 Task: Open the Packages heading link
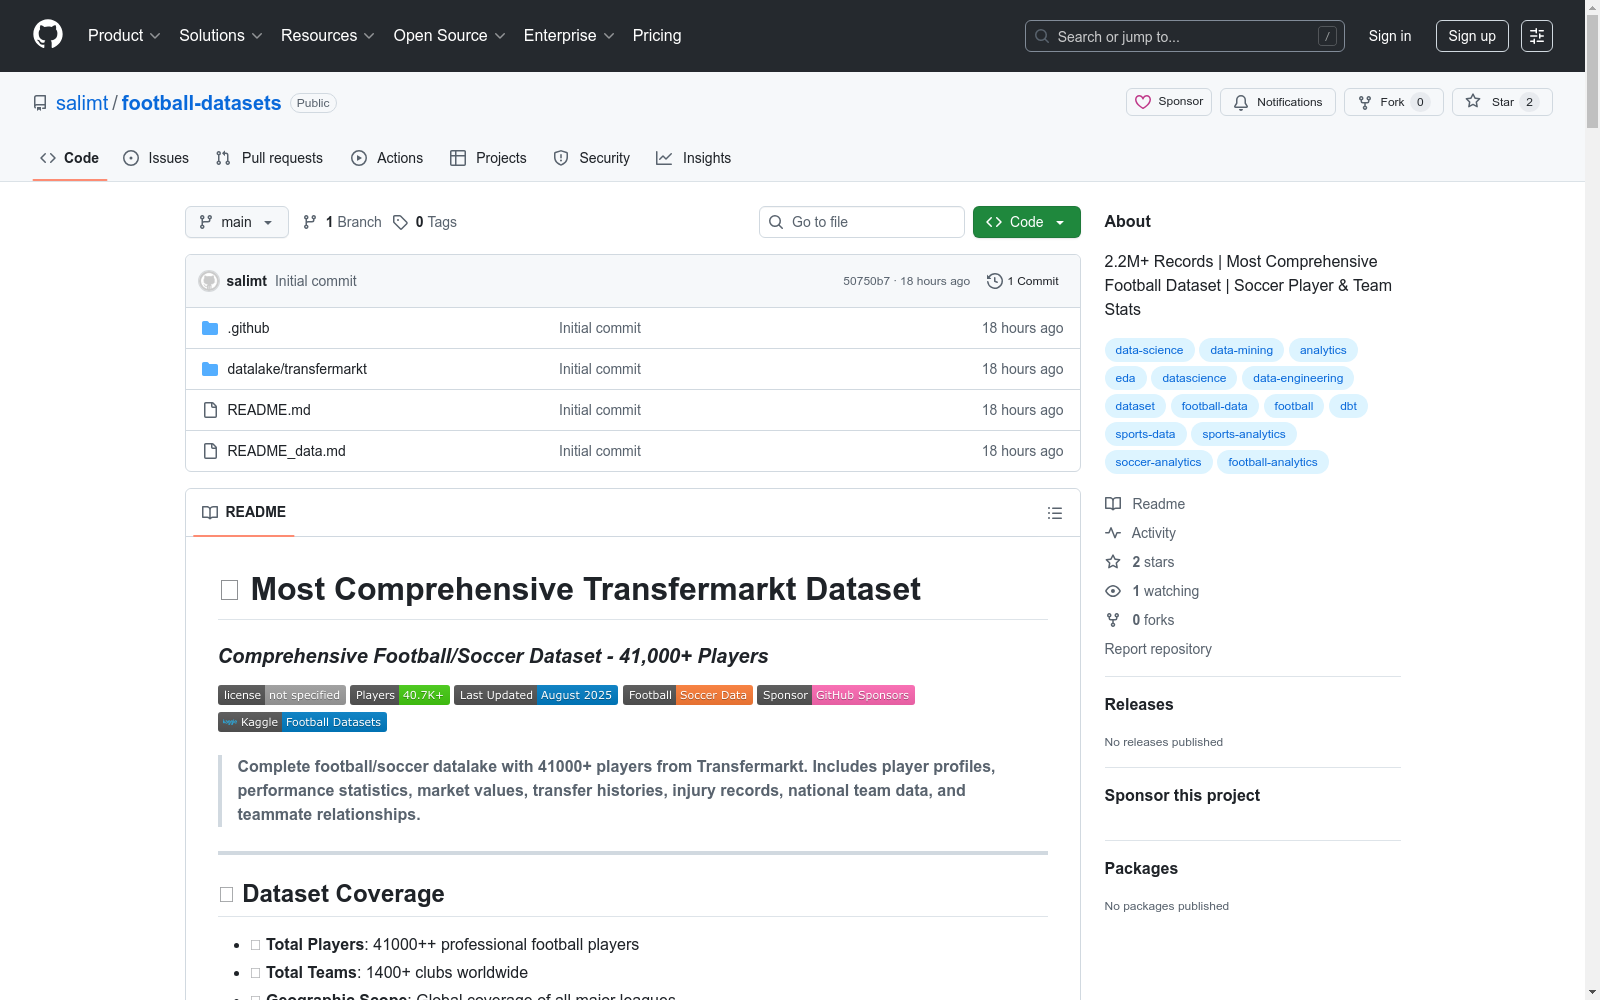click(x=1141, y=868)
